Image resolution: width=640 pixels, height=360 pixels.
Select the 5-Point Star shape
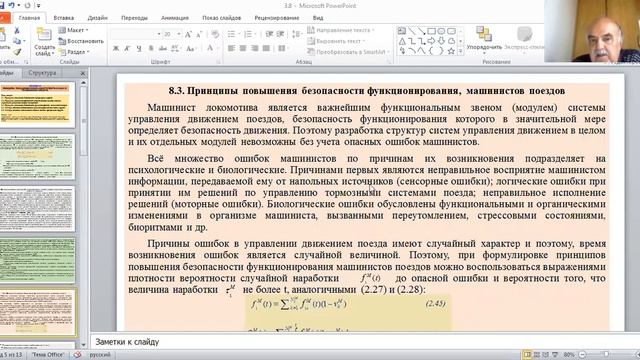point(451,51)
